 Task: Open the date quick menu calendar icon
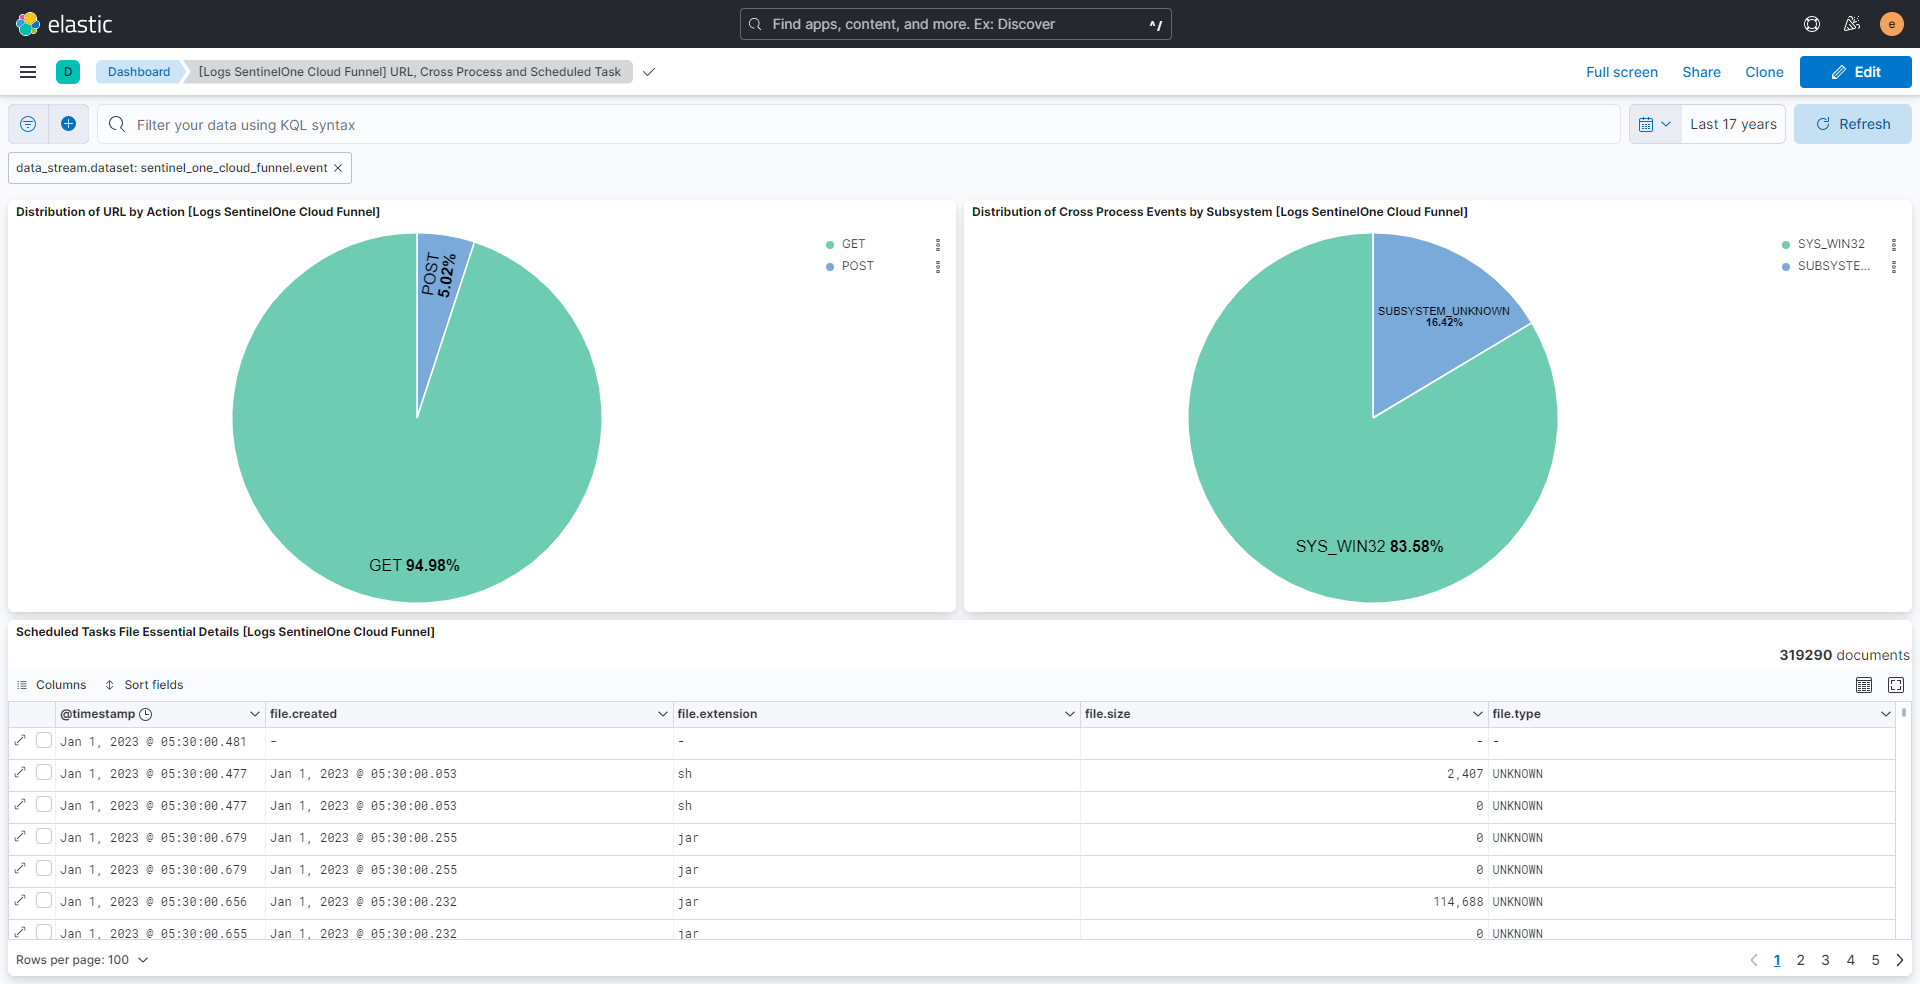click(x=1655, y=124)
